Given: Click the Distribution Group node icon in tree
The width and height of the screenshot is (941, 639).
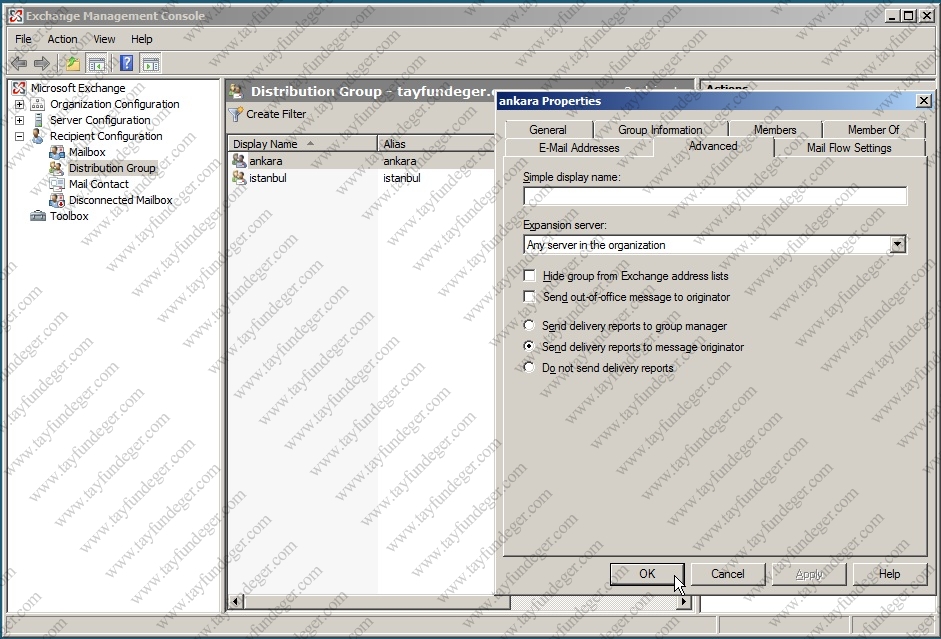Looking at the screenshot, I should (x=57, y=168).
